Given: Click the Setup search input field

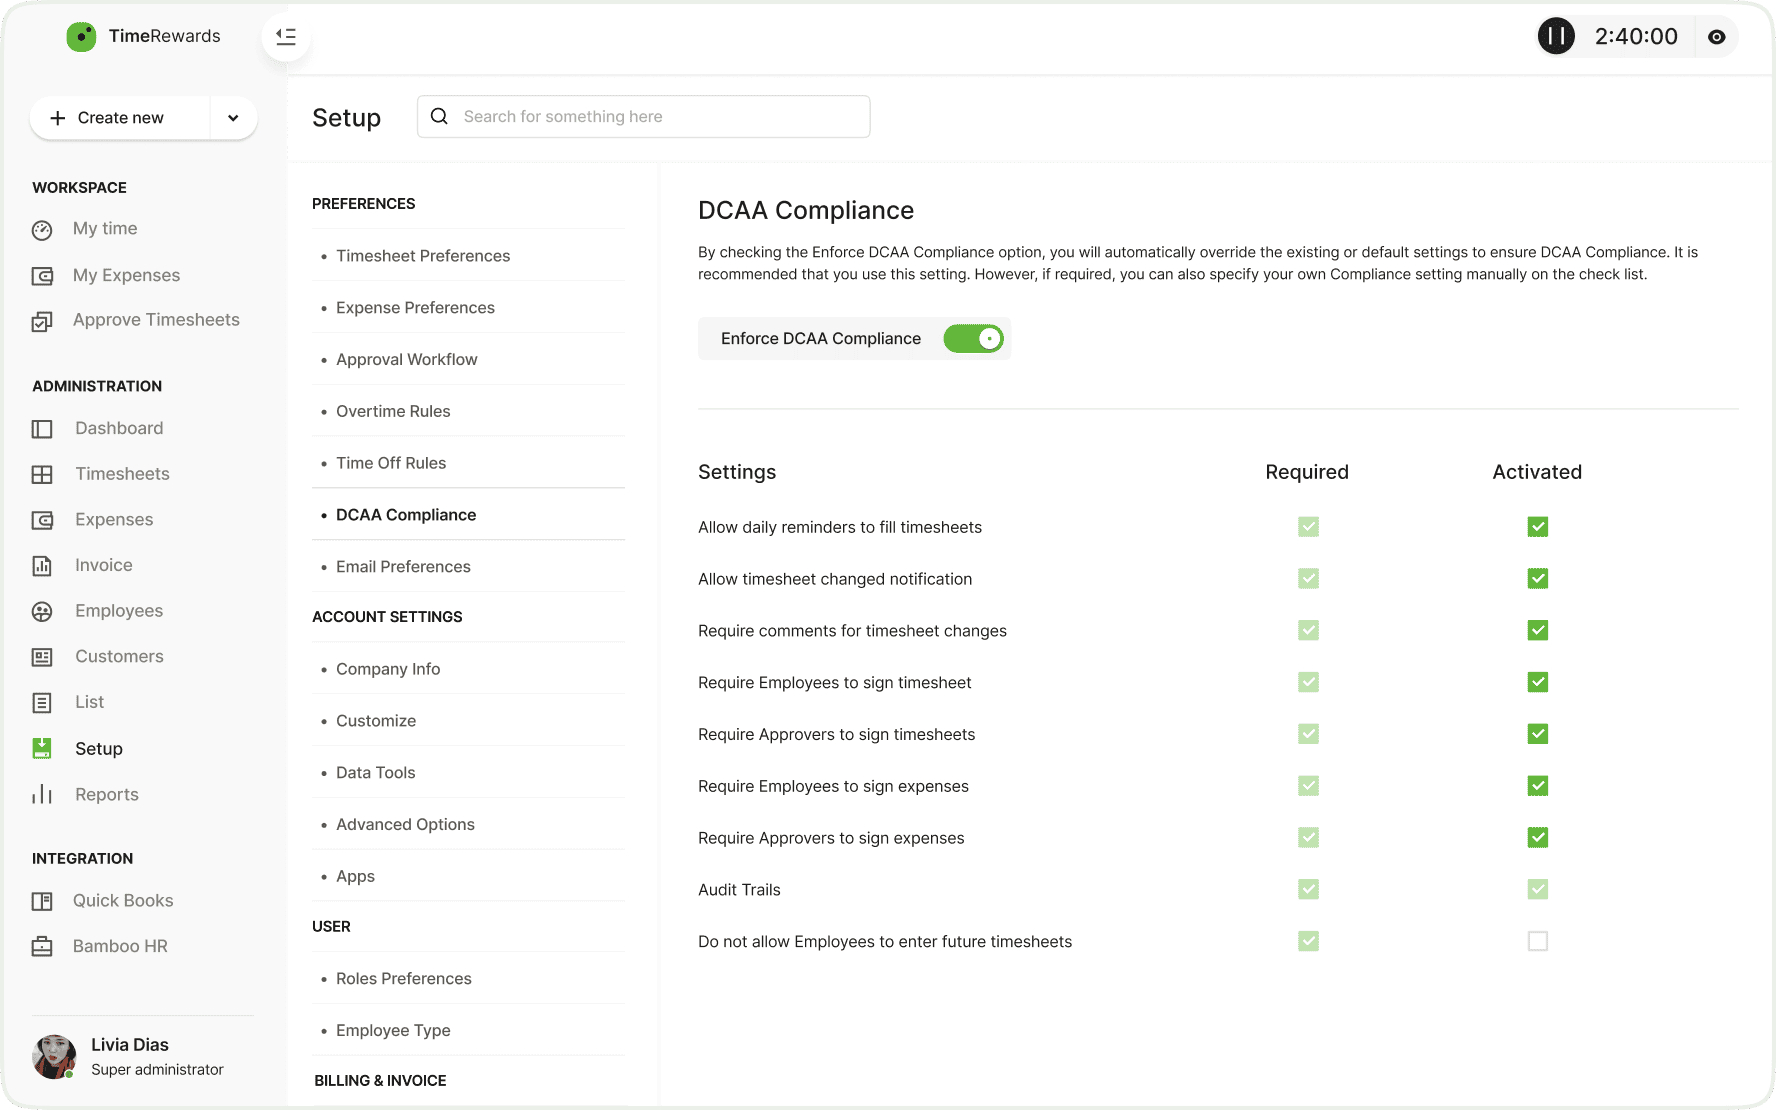Looking at the screenshot, I should click(660, 117).
